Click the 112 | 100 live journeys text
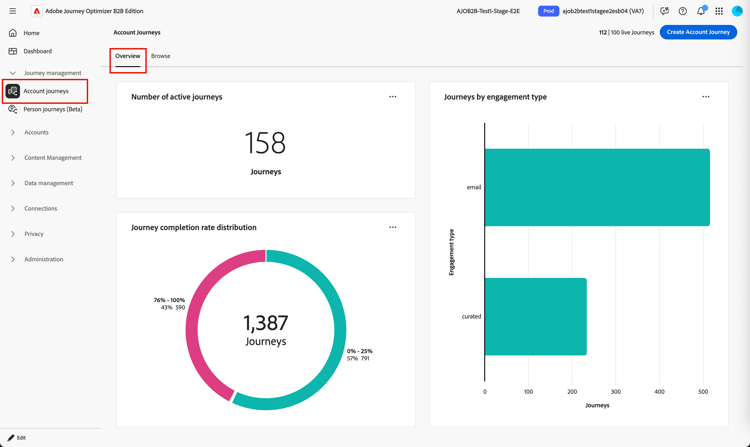Screen dimensions: 750x447 [627, 33]
